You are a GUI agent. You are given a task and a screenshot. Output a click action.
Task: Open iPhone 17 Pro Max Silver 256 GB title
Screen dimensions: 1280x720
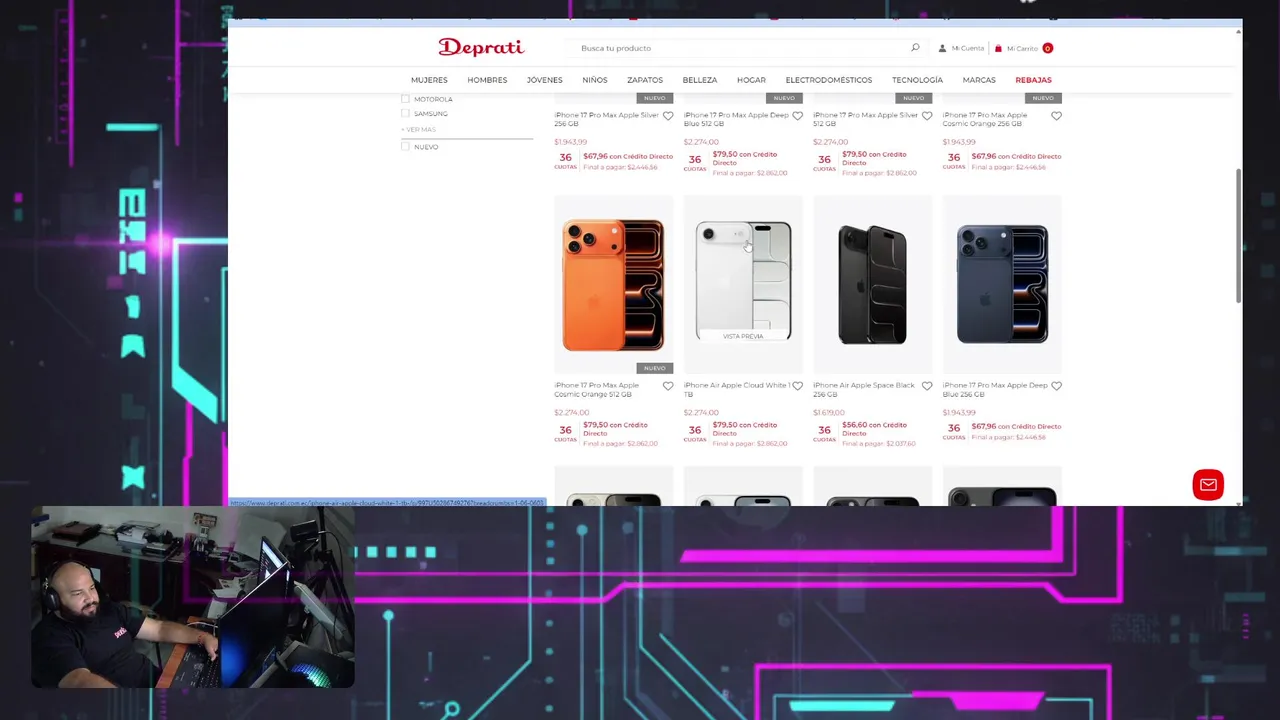606,119
